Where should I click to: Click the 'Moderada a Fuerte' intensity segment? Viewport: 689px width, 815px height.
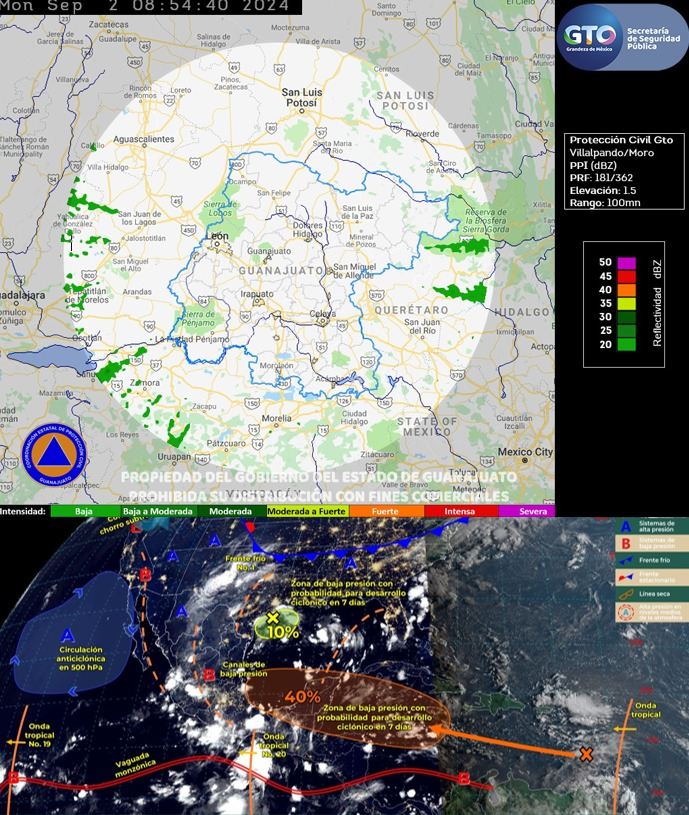307,511
